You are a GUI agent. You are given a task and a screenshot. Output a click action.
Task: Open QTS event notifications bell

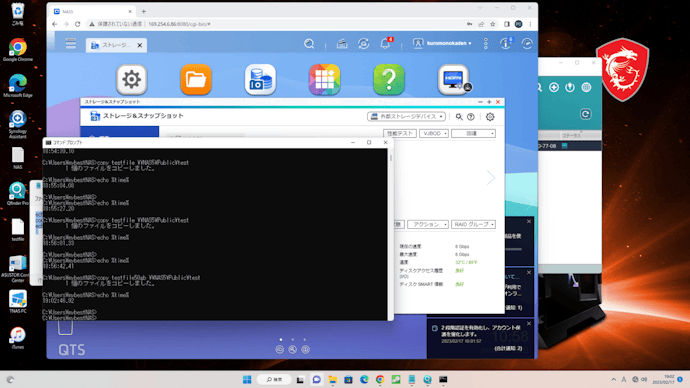tap(385, 44)
